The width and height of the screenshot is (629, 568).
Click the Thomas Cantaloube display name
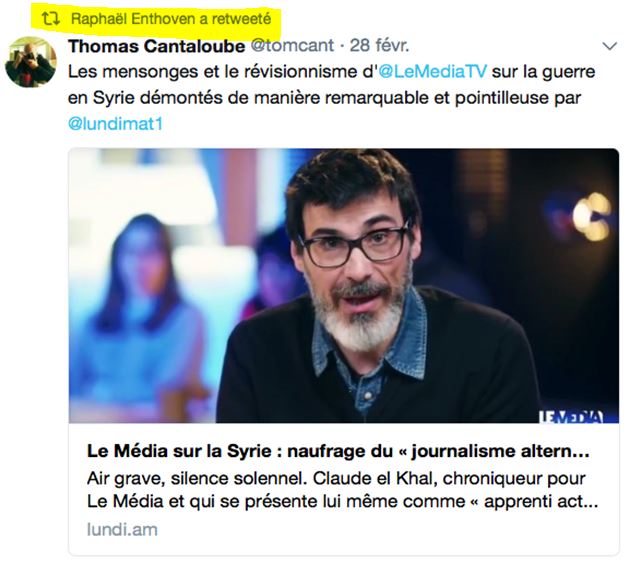156,46
